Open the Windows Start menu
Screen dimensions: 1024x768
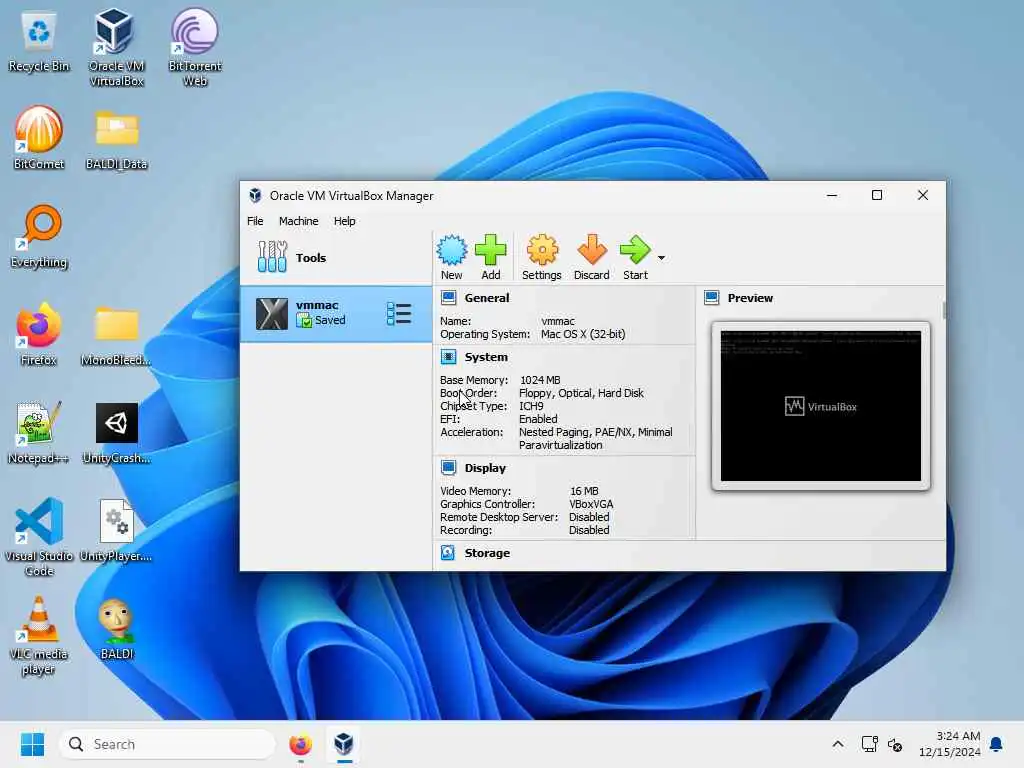(x=32, y=744)
